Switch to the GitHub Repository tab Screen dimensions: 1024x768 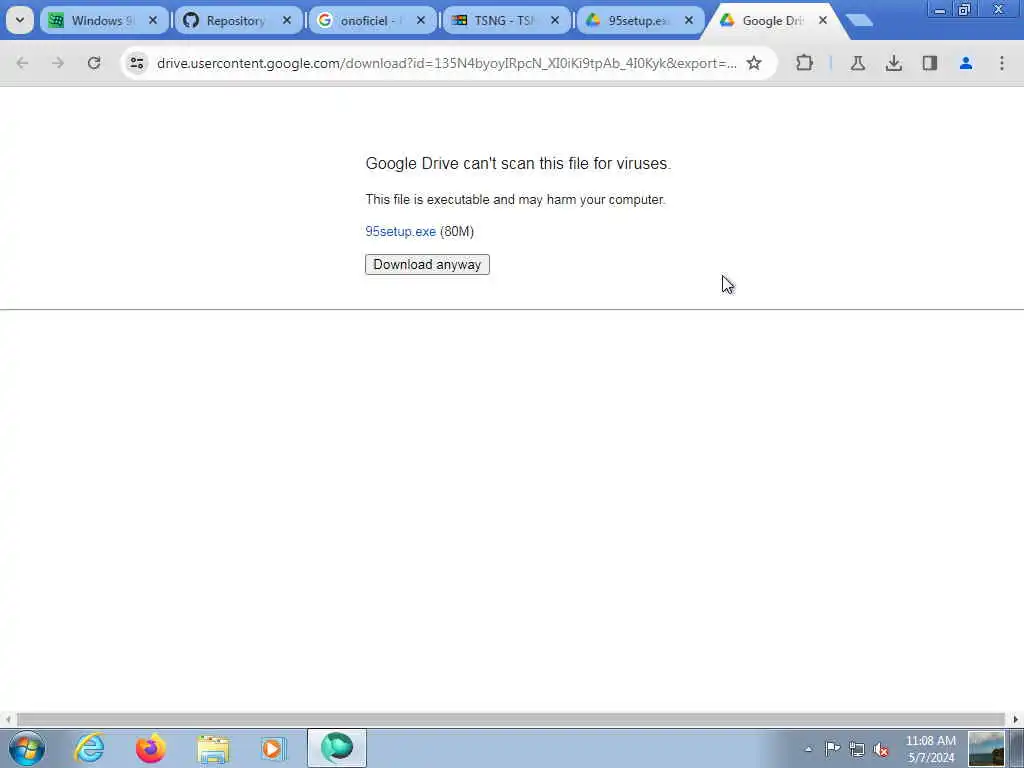point(238,21)
